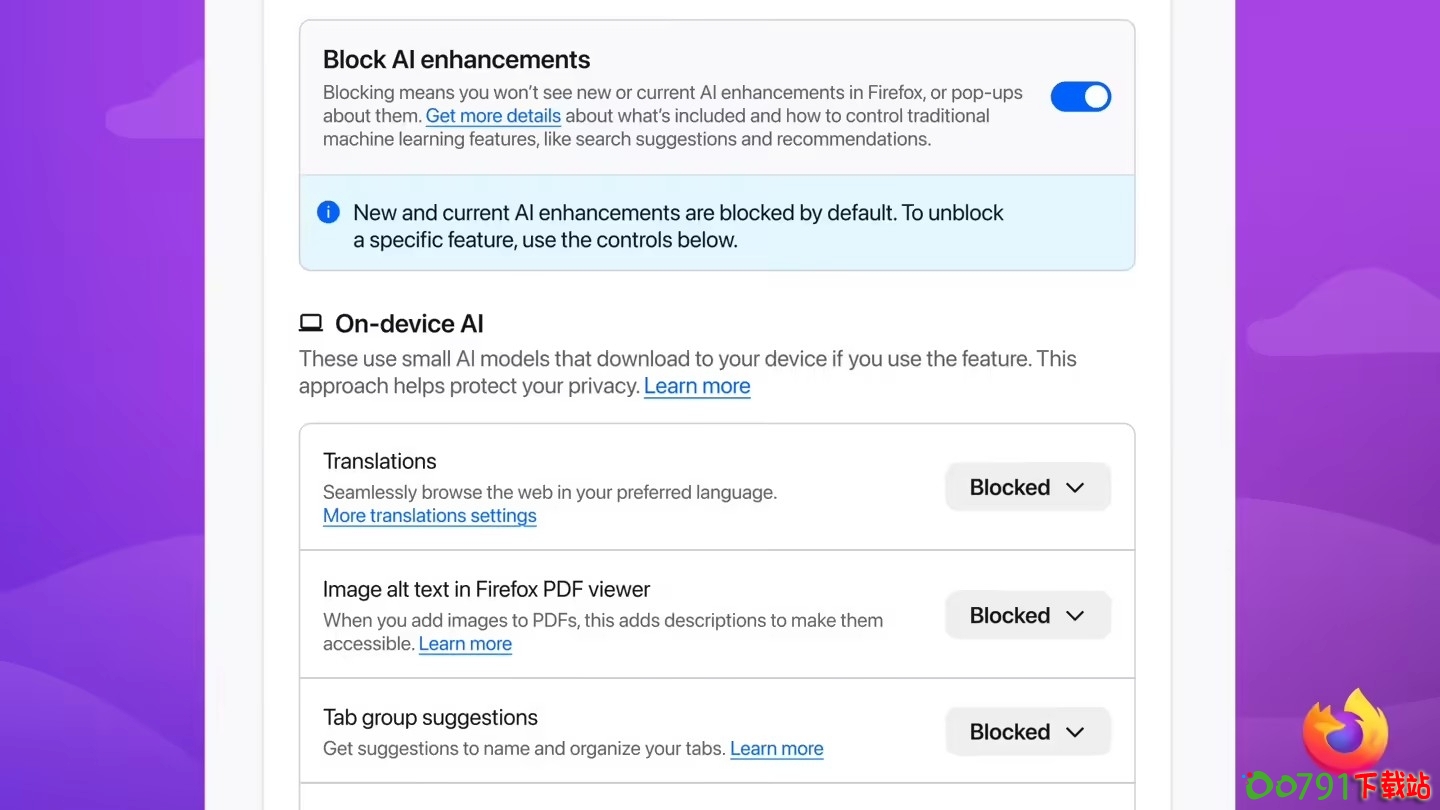Click the Firefox logo in the corner
Image resolution: width=1440 pixels, height=810 pixels.
(1345, 733)
